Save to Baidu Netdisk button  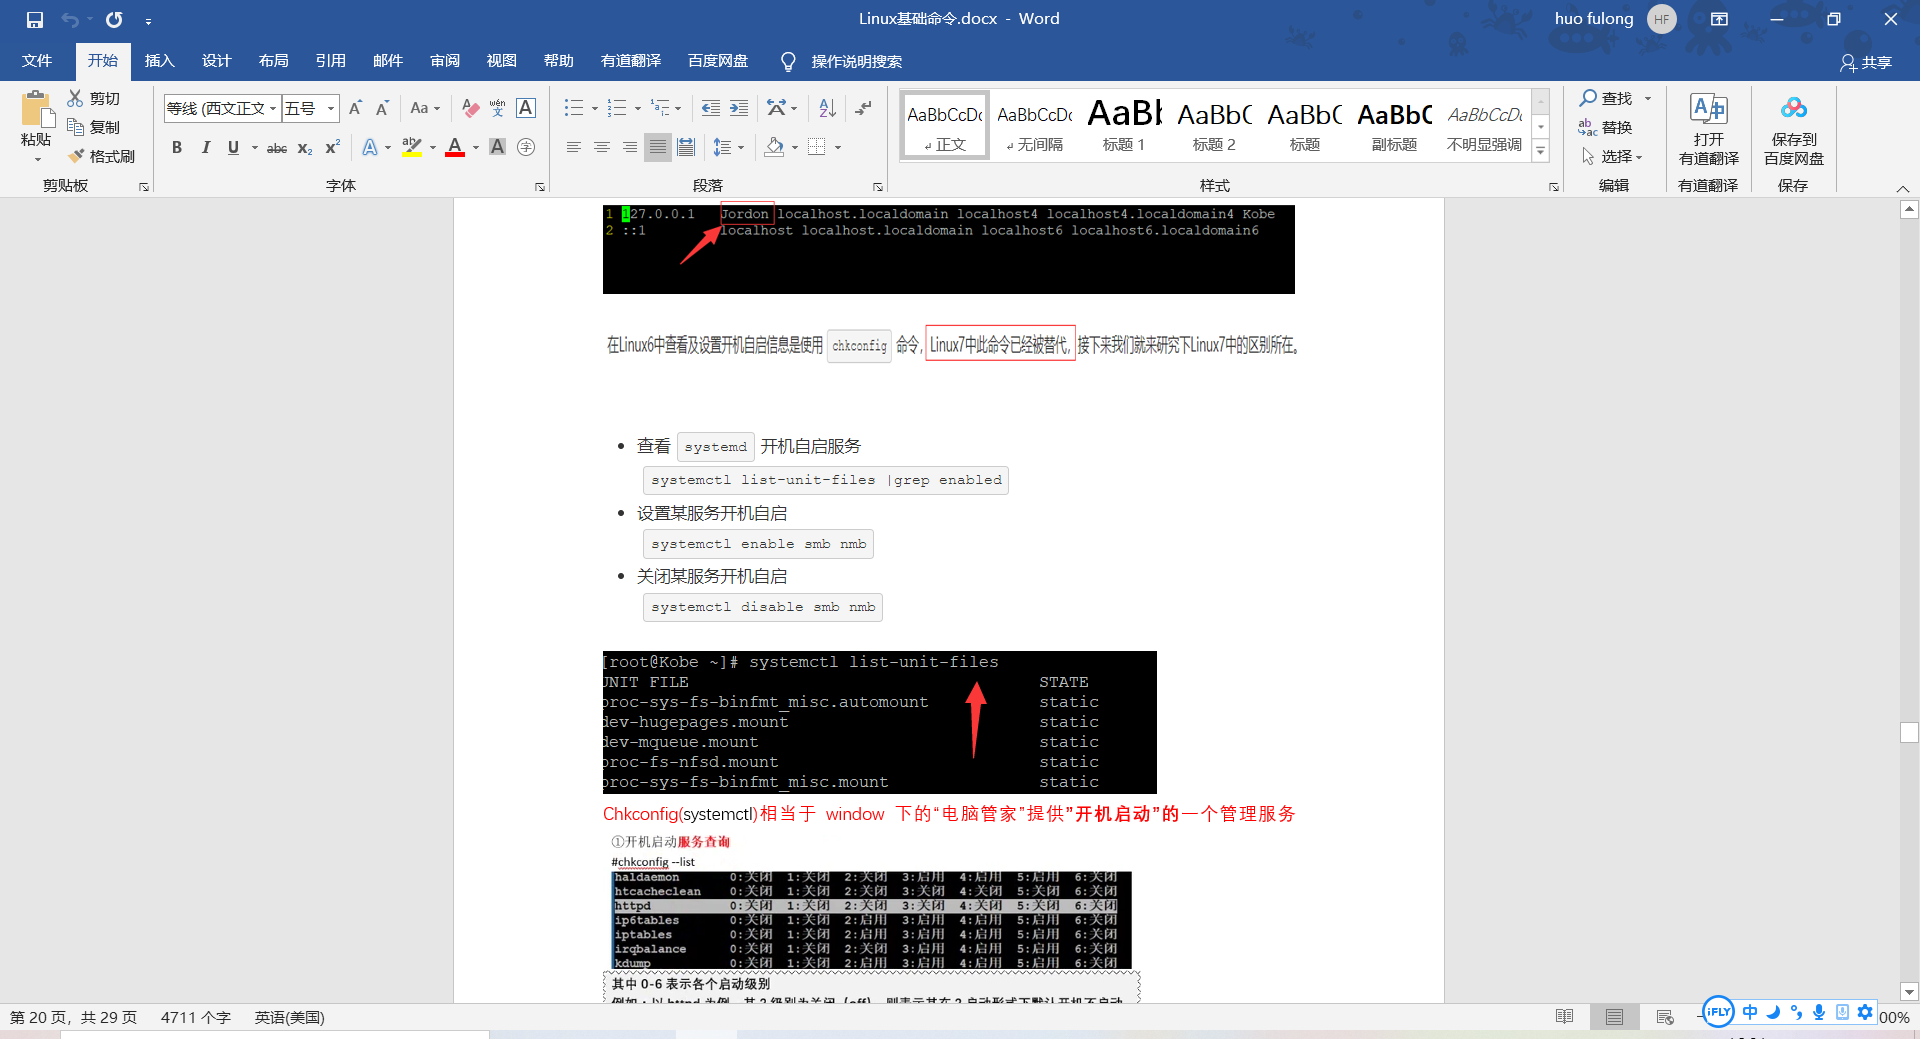tap(1793, 130)
